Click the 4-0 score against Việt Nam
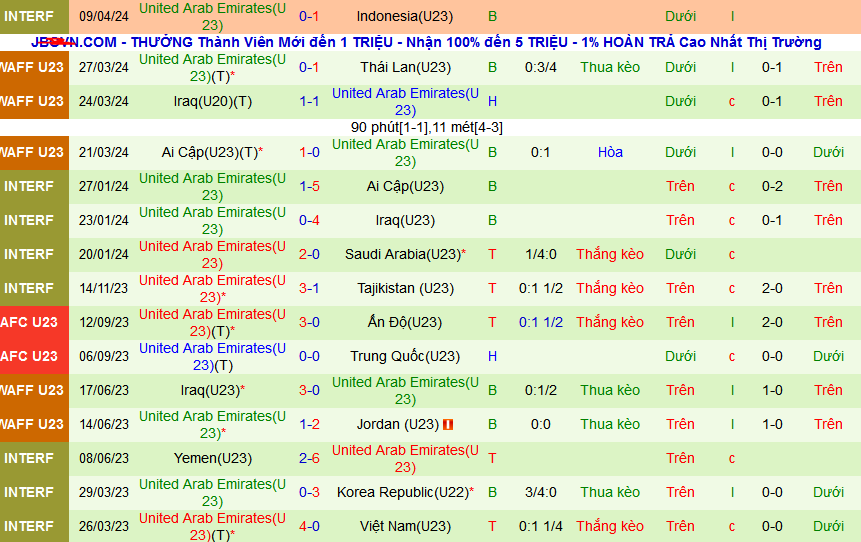The height and width of the screenshot is (542, 861). pyautogui.click(x=309, y=526)
